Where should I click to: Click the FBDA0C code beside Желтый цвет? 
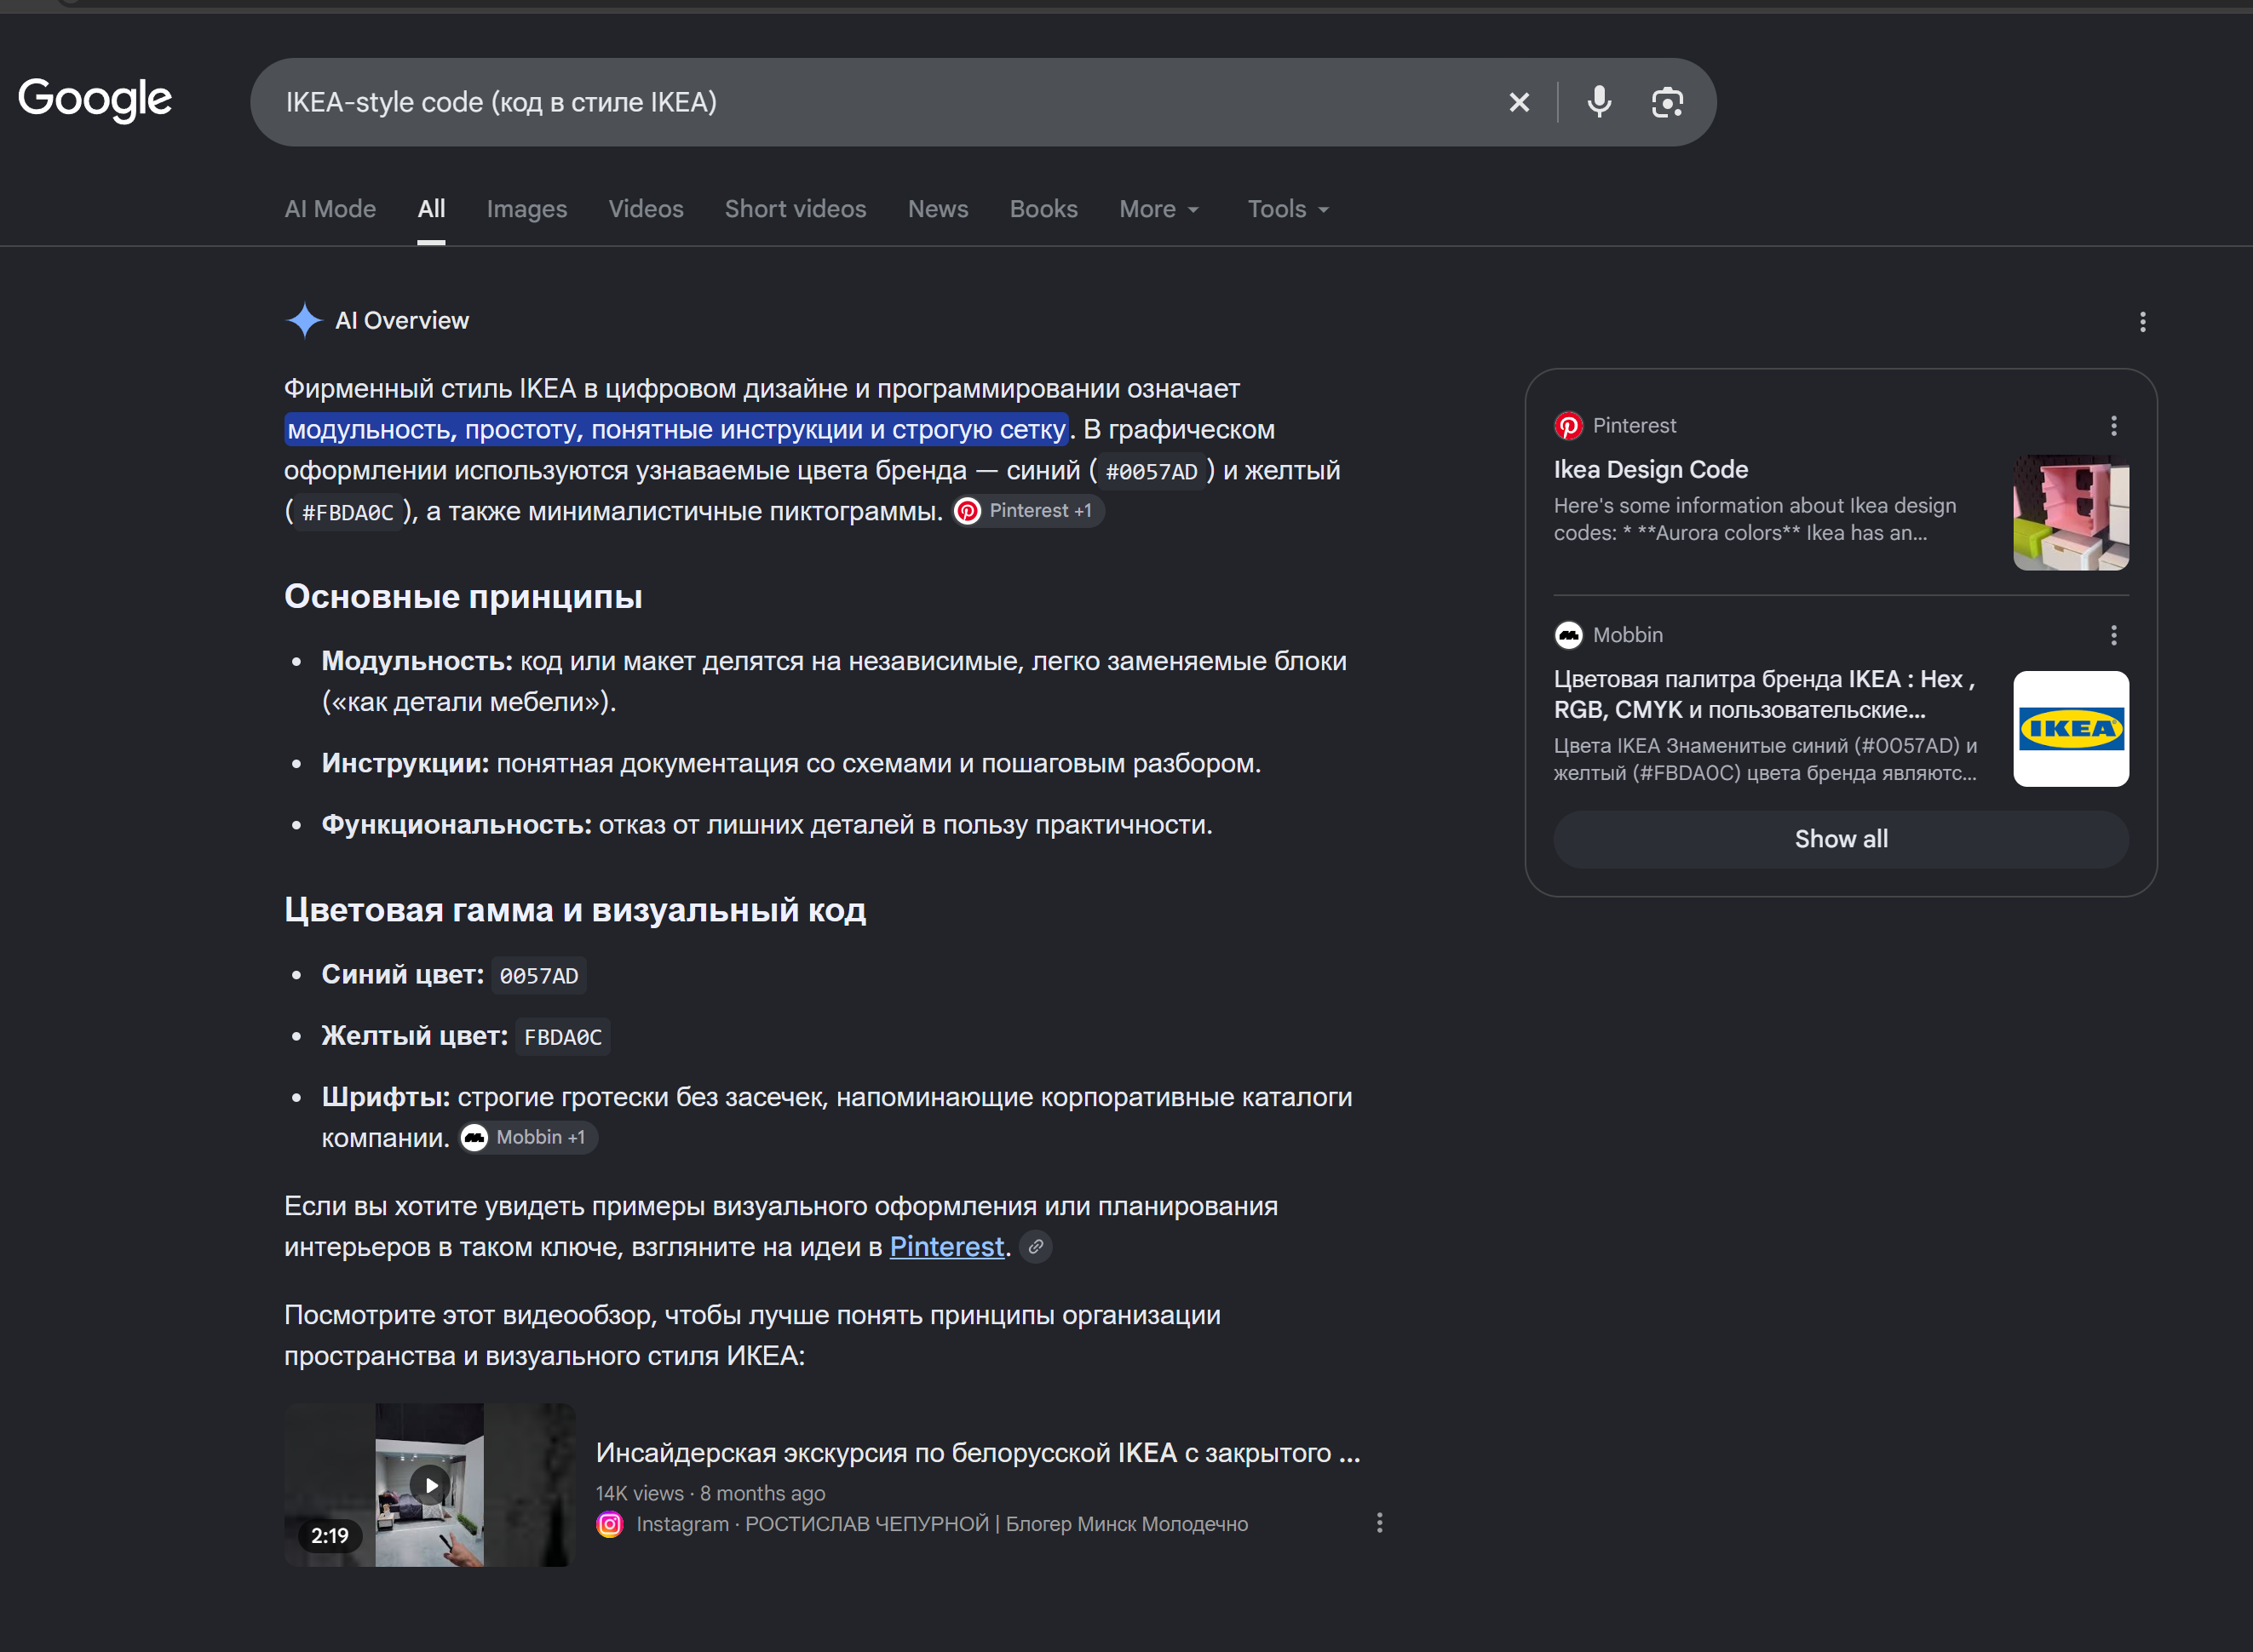[x=563, y=1037]
